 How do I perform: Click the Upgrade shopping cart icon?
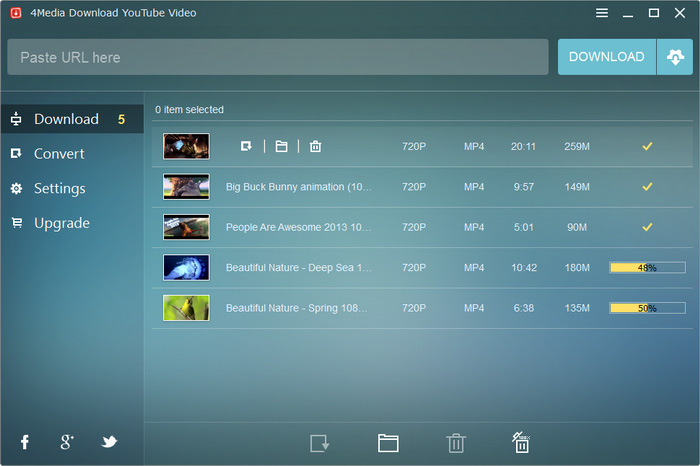[17, 222]
